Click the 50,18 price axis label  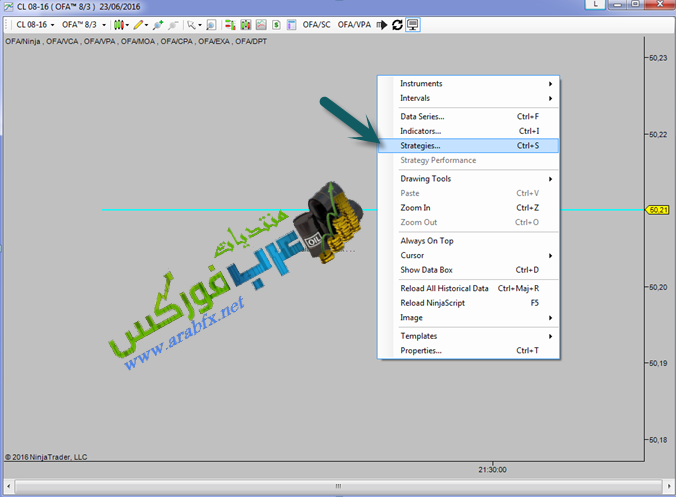[x=658, y=440]
